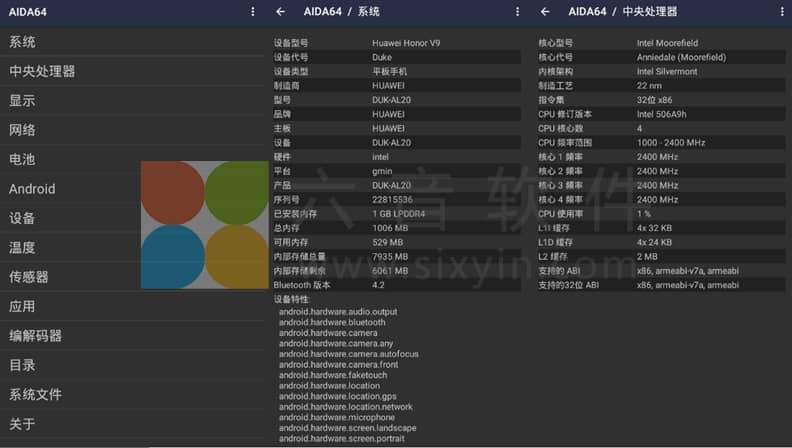
Task: Open the 中央处理器 menu entry
Action: tap(132, 71)
